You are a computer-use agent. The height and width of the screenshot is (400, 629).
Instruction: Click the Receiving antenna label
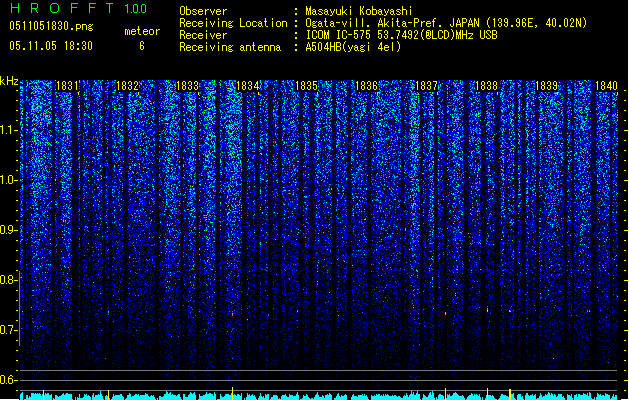[x=230, y=47]
